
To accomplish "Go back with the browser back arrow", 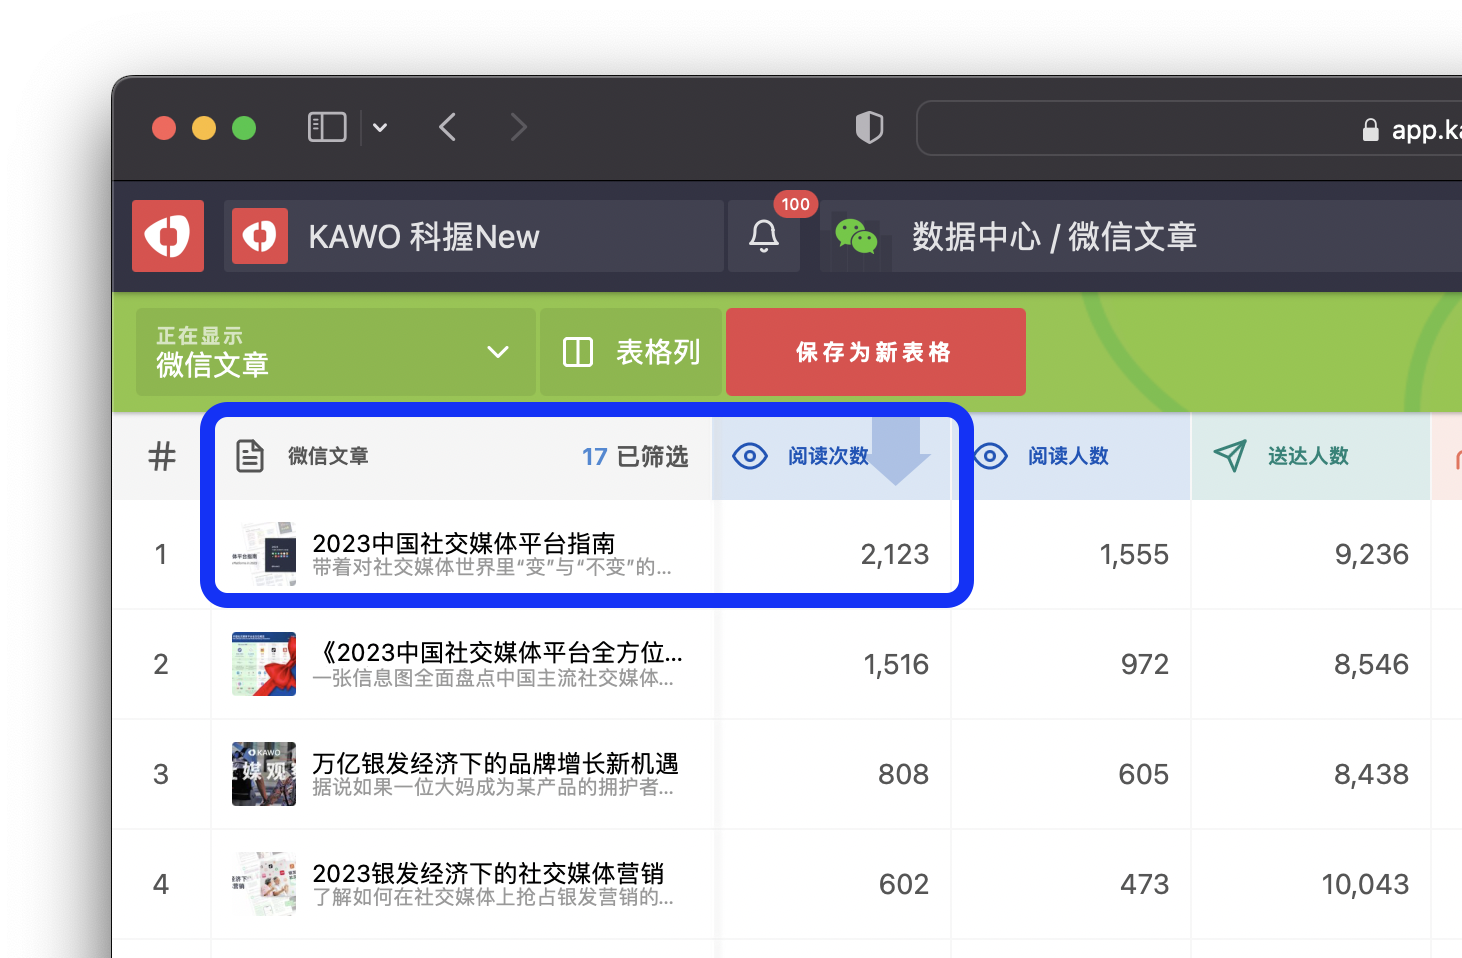I will (x=448, y=127).
